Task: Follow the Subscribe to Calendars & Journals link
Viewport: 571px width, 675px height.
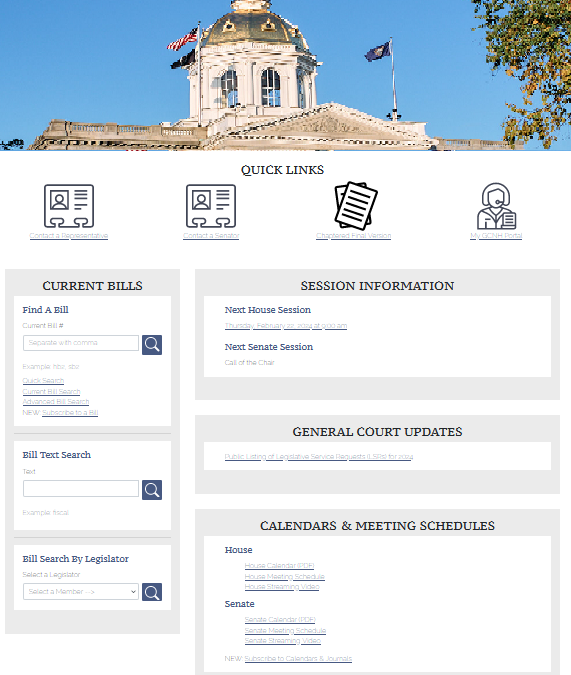Action: pos(298,659)
